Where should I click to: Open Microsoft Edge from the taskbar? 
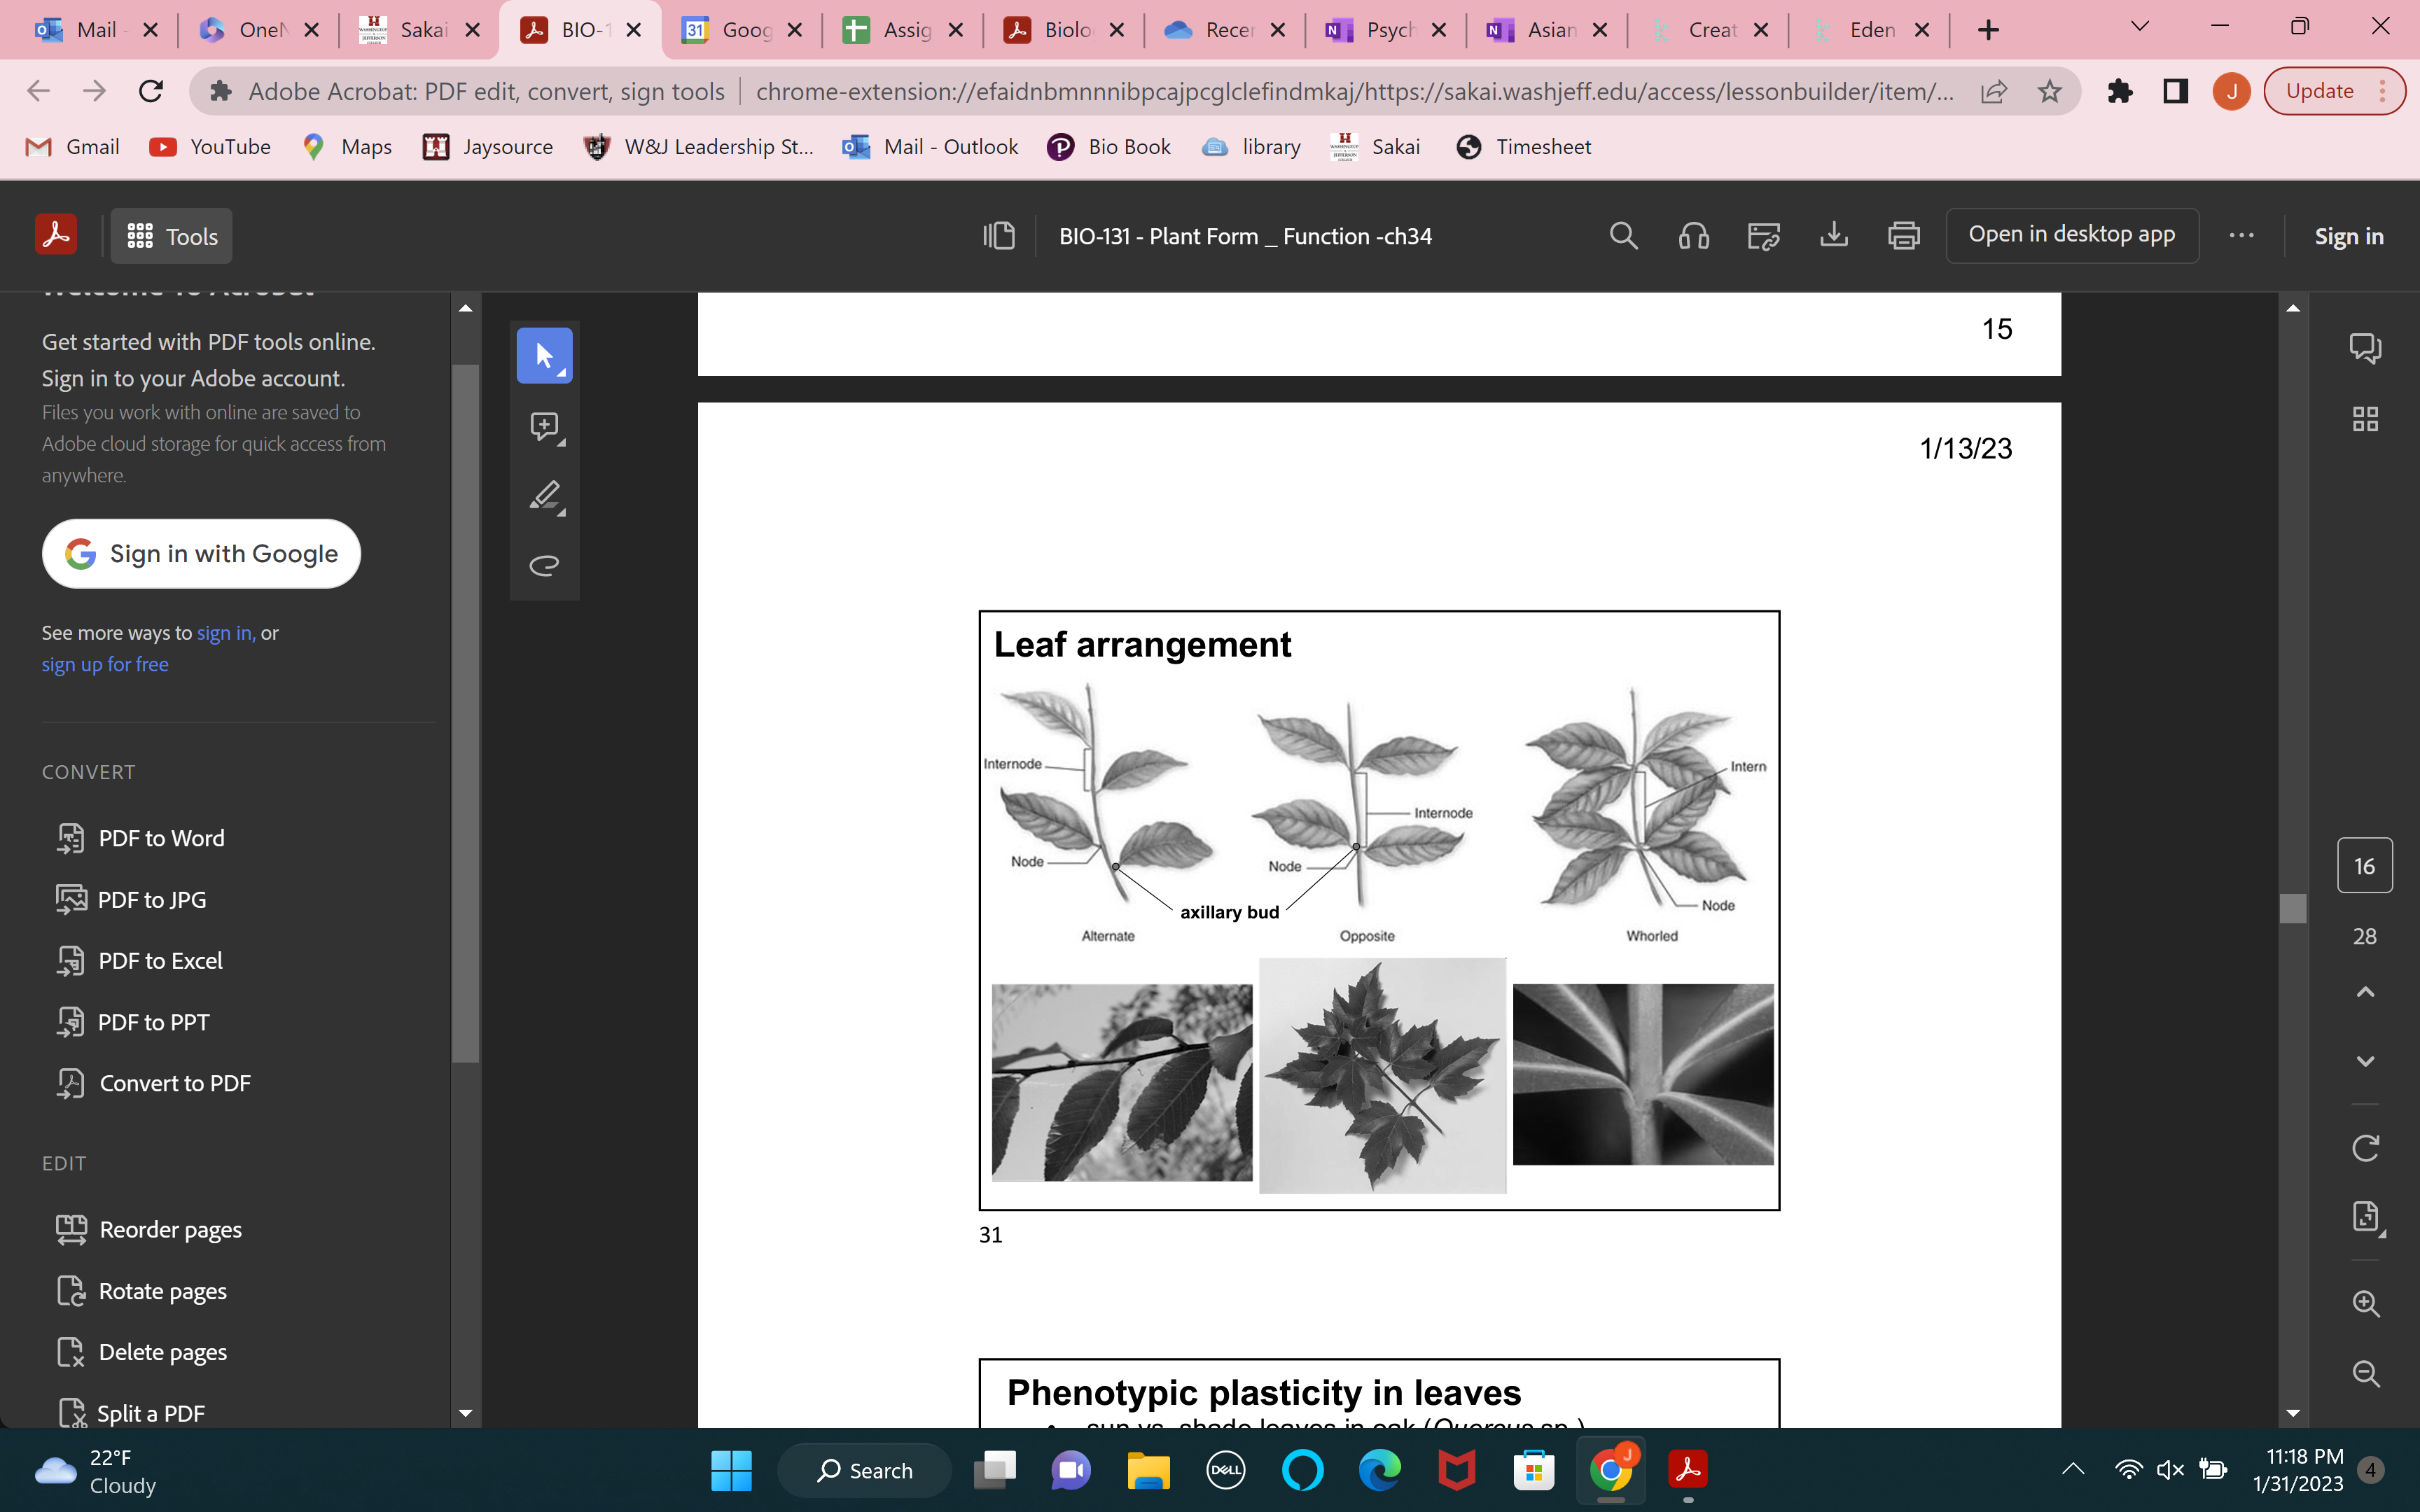tap(1380, 1470)
